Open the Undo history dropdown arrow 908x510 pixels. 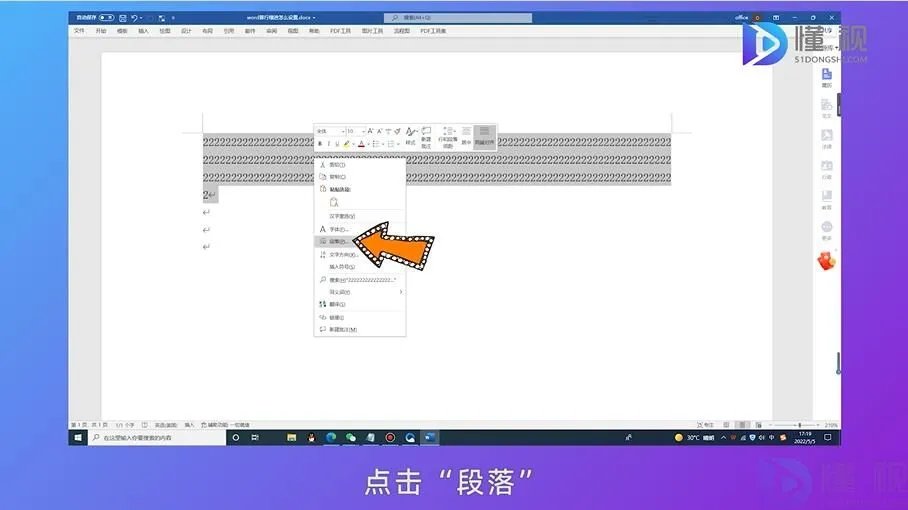(x=141, y=18)
